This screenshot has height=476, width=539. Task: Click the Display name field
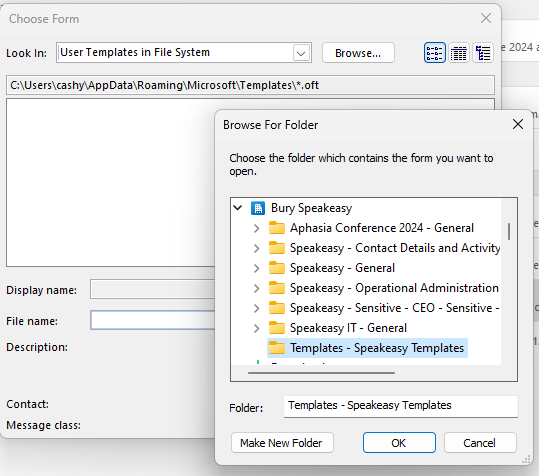153,289
